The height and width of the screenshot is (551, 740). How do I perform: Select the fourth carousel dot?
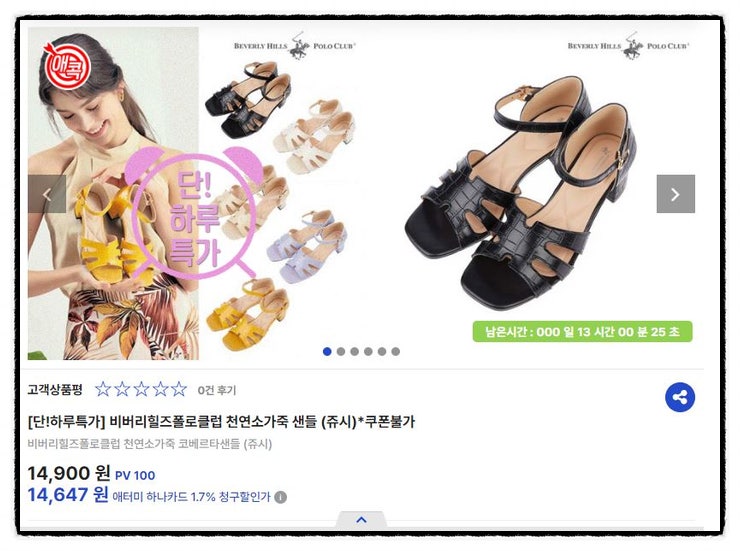coord(368,351)
